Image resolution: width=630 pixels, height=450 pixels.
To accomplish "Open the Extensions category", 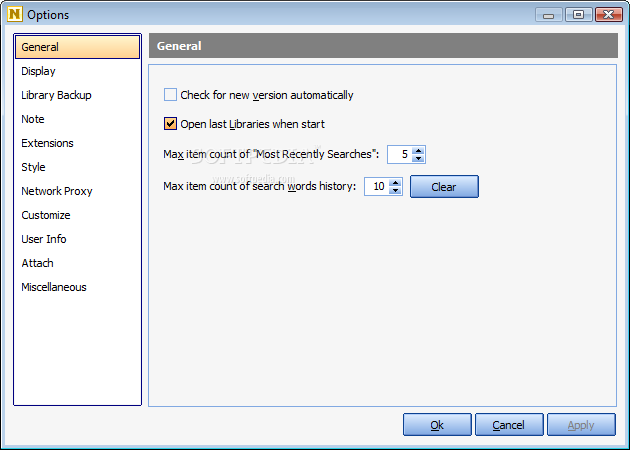I will [x=47, y=143].
